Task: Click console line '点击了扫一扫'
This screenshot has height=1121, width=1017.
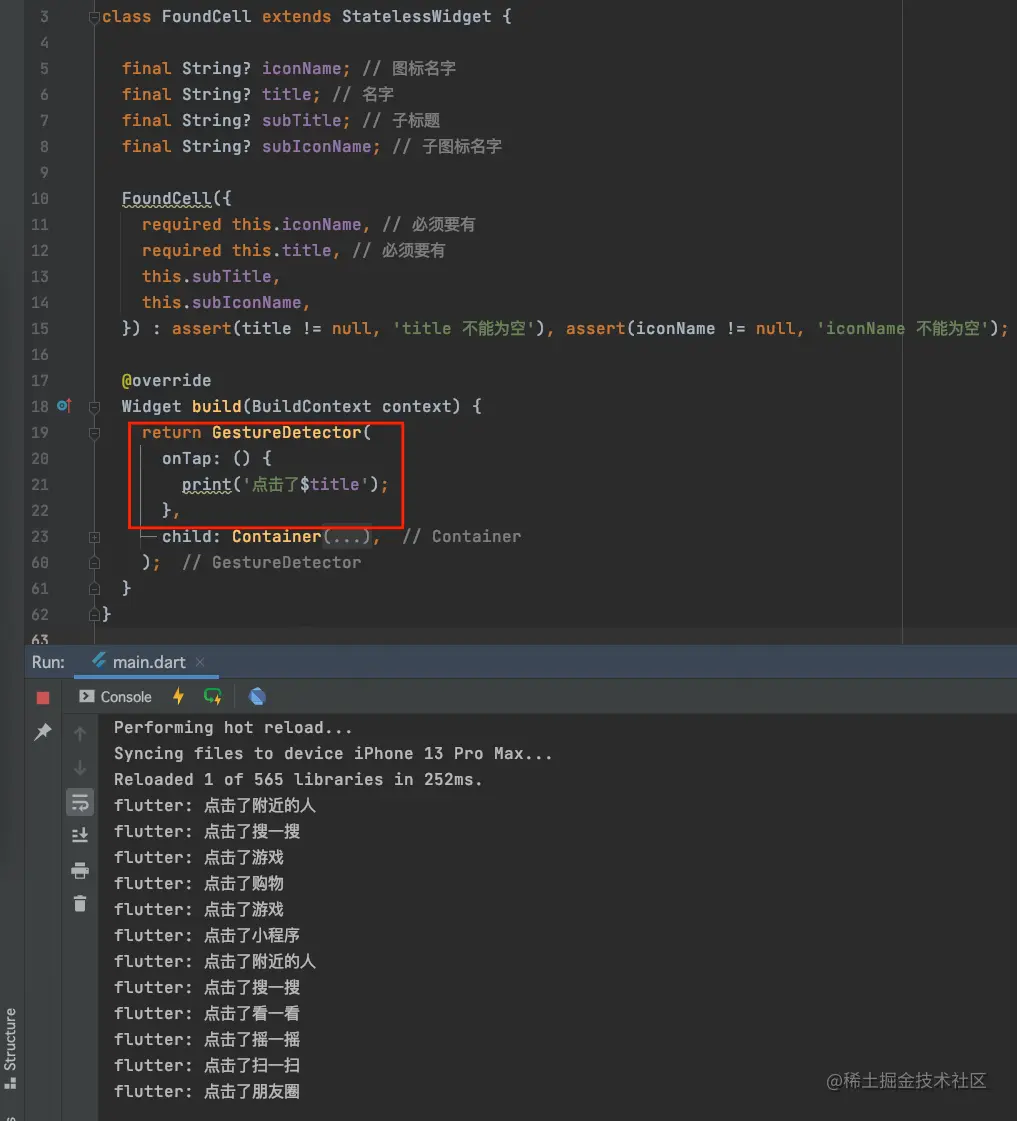Action: click(207, 1065)
